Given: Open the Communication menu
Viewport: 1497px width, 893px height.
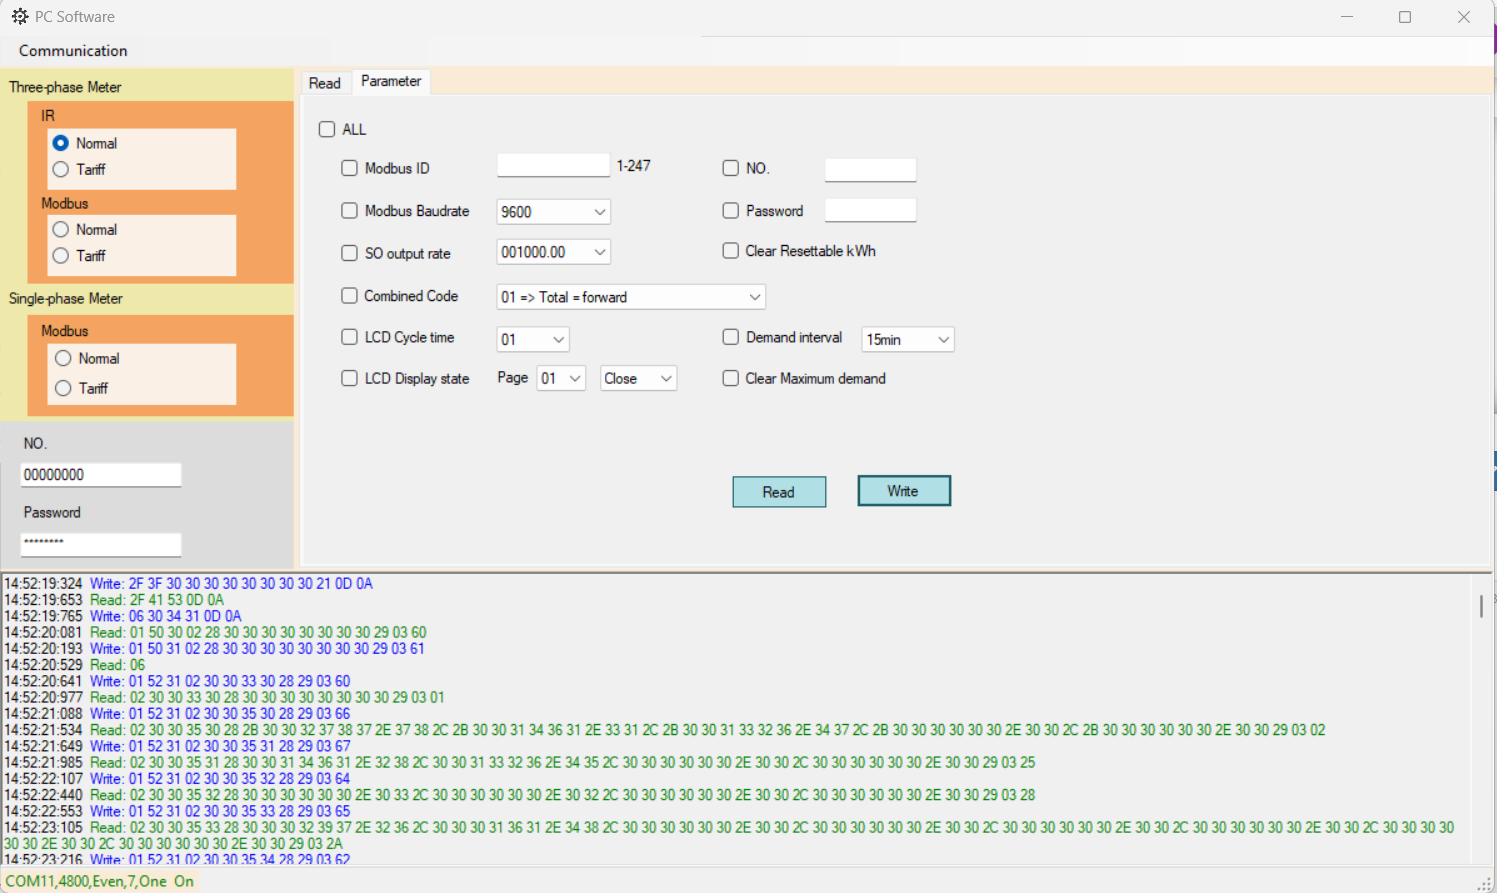Looking at the screenshot, I should [x=73, y=51].
